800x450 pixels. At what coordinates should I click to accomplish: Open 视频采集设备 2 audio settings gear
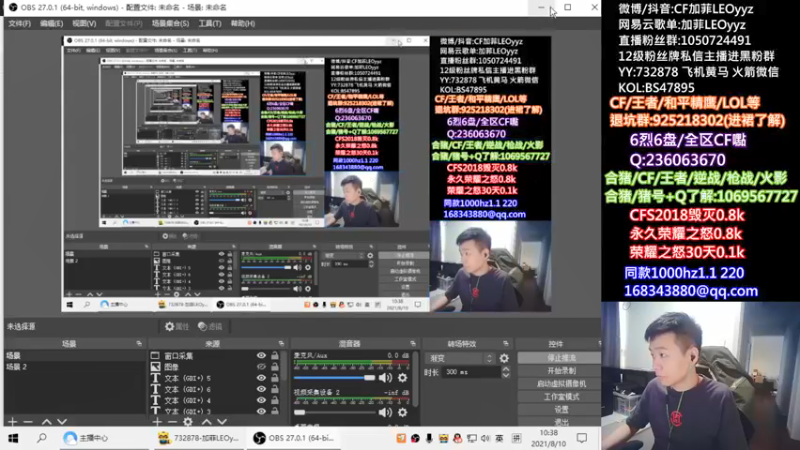(403, 412)
